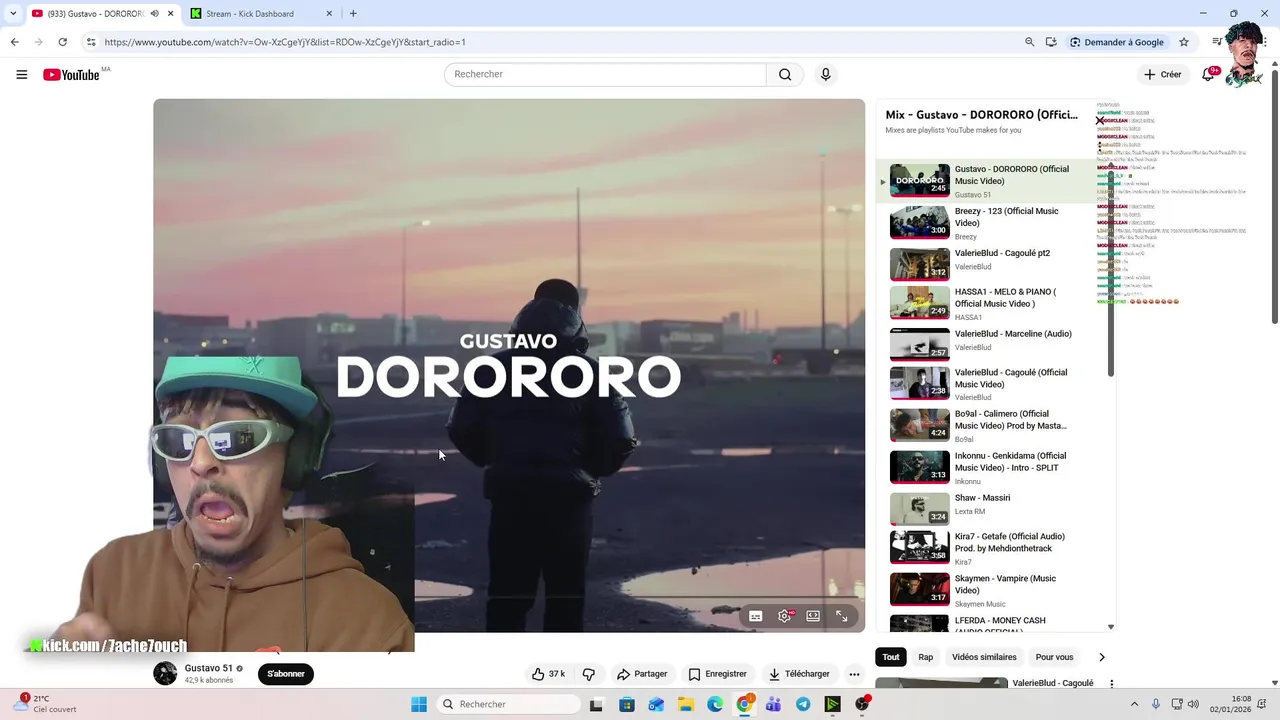The width and height of the screenshot is (1280, 720).
Task: Dislike the video
Action: [589, 674]
